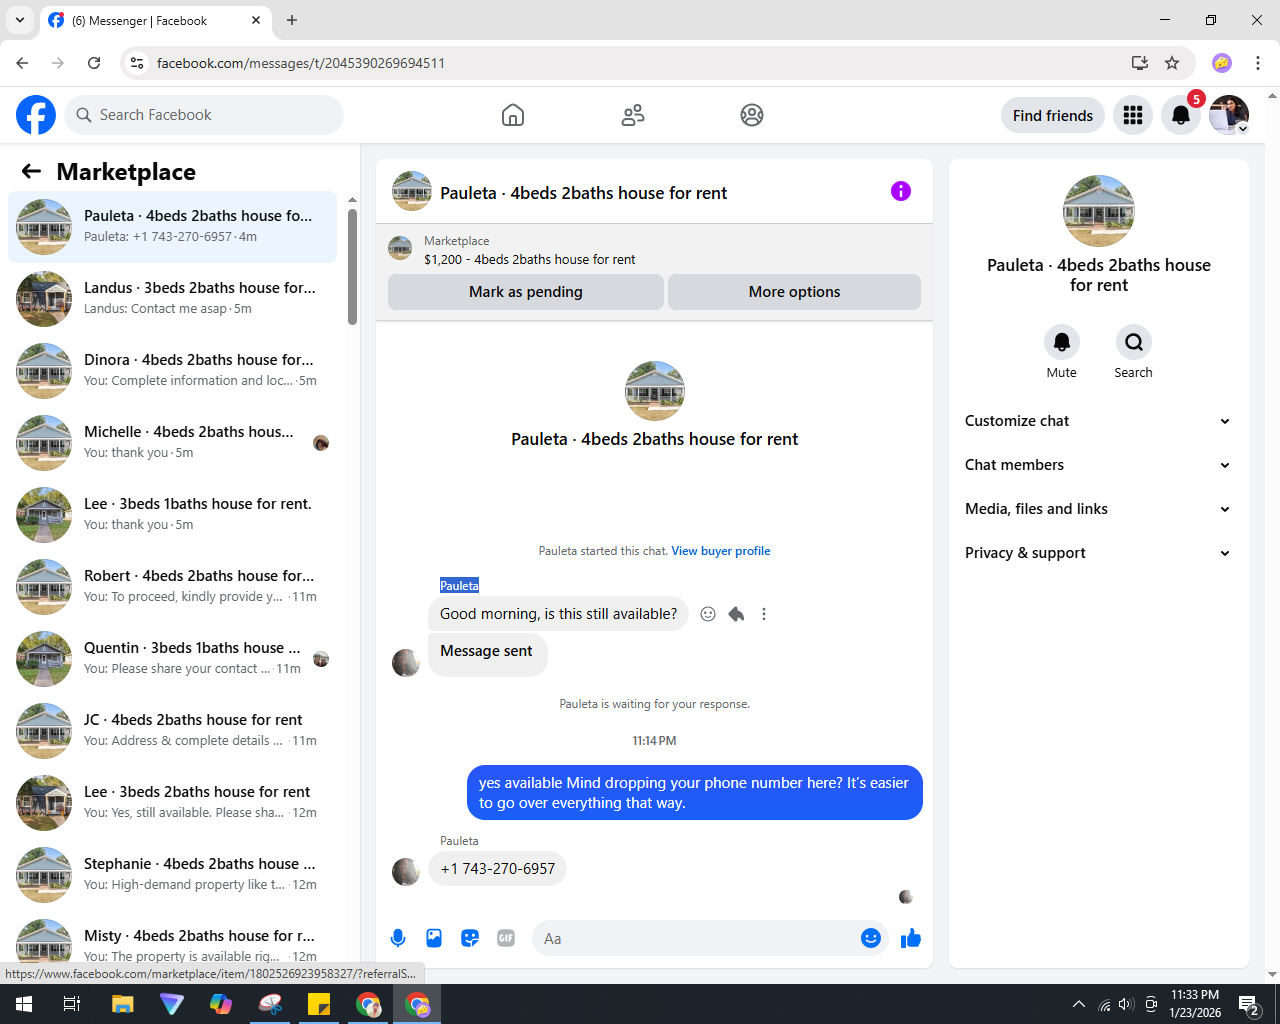Open Lee 3beds 2baths conversation
This screenshot has width=1280, height=1024.
[x=173, y=802]
